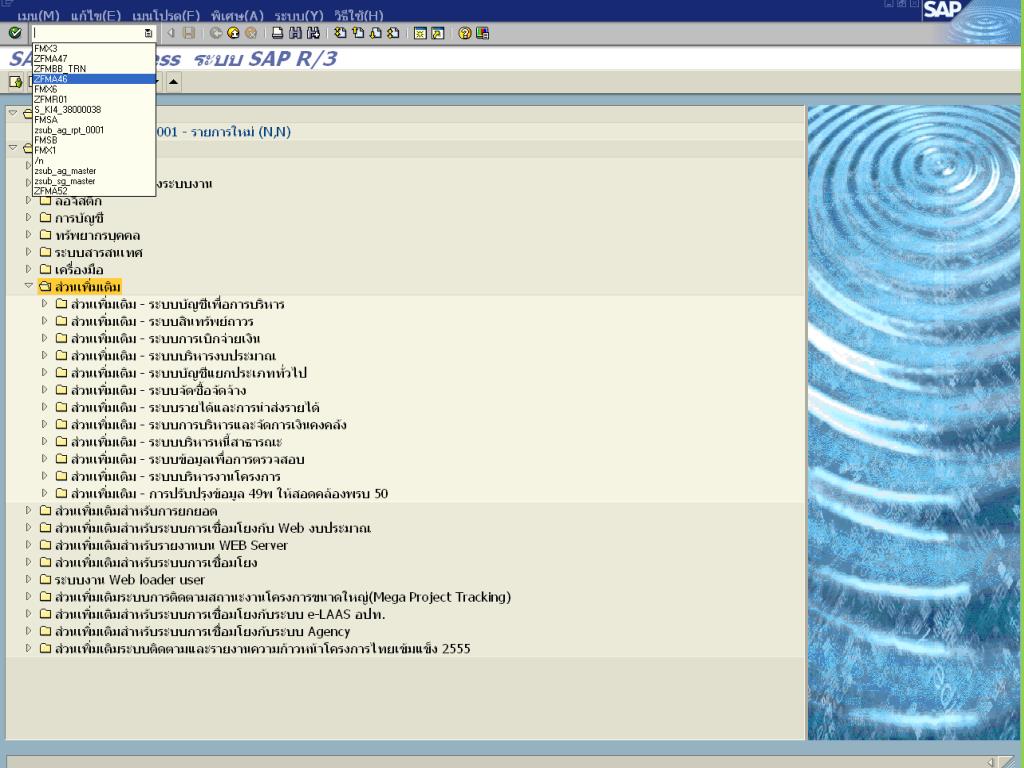
Task: Go to Last Page icon
Action: [x=393, y=33]
